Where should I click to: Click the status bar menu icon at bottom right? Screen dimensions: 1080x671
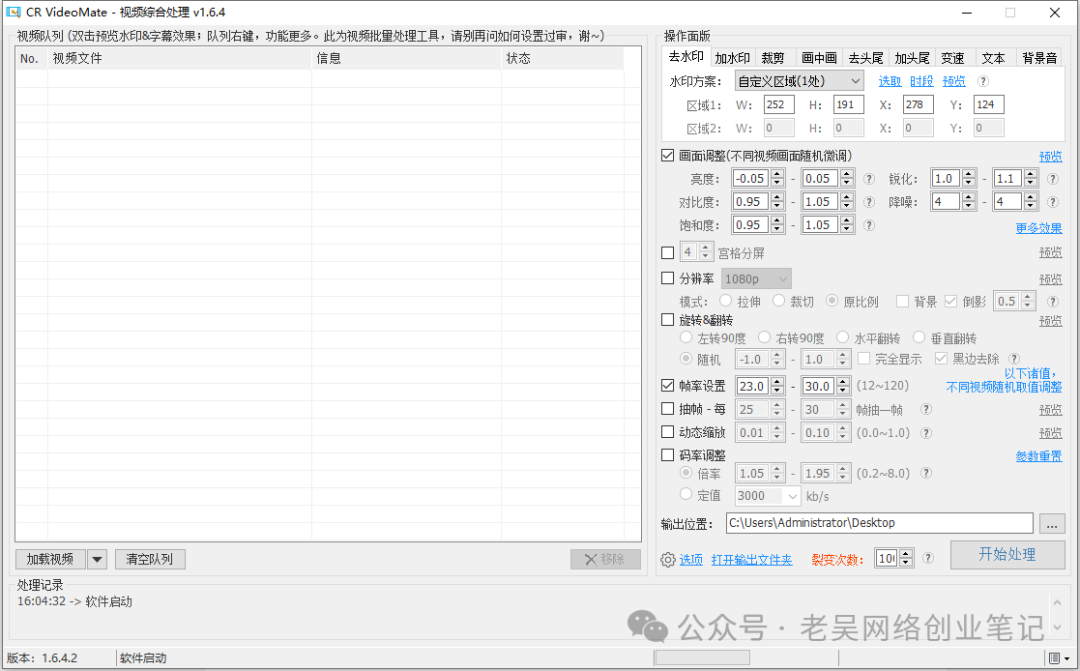click(x=1054, y=657)
